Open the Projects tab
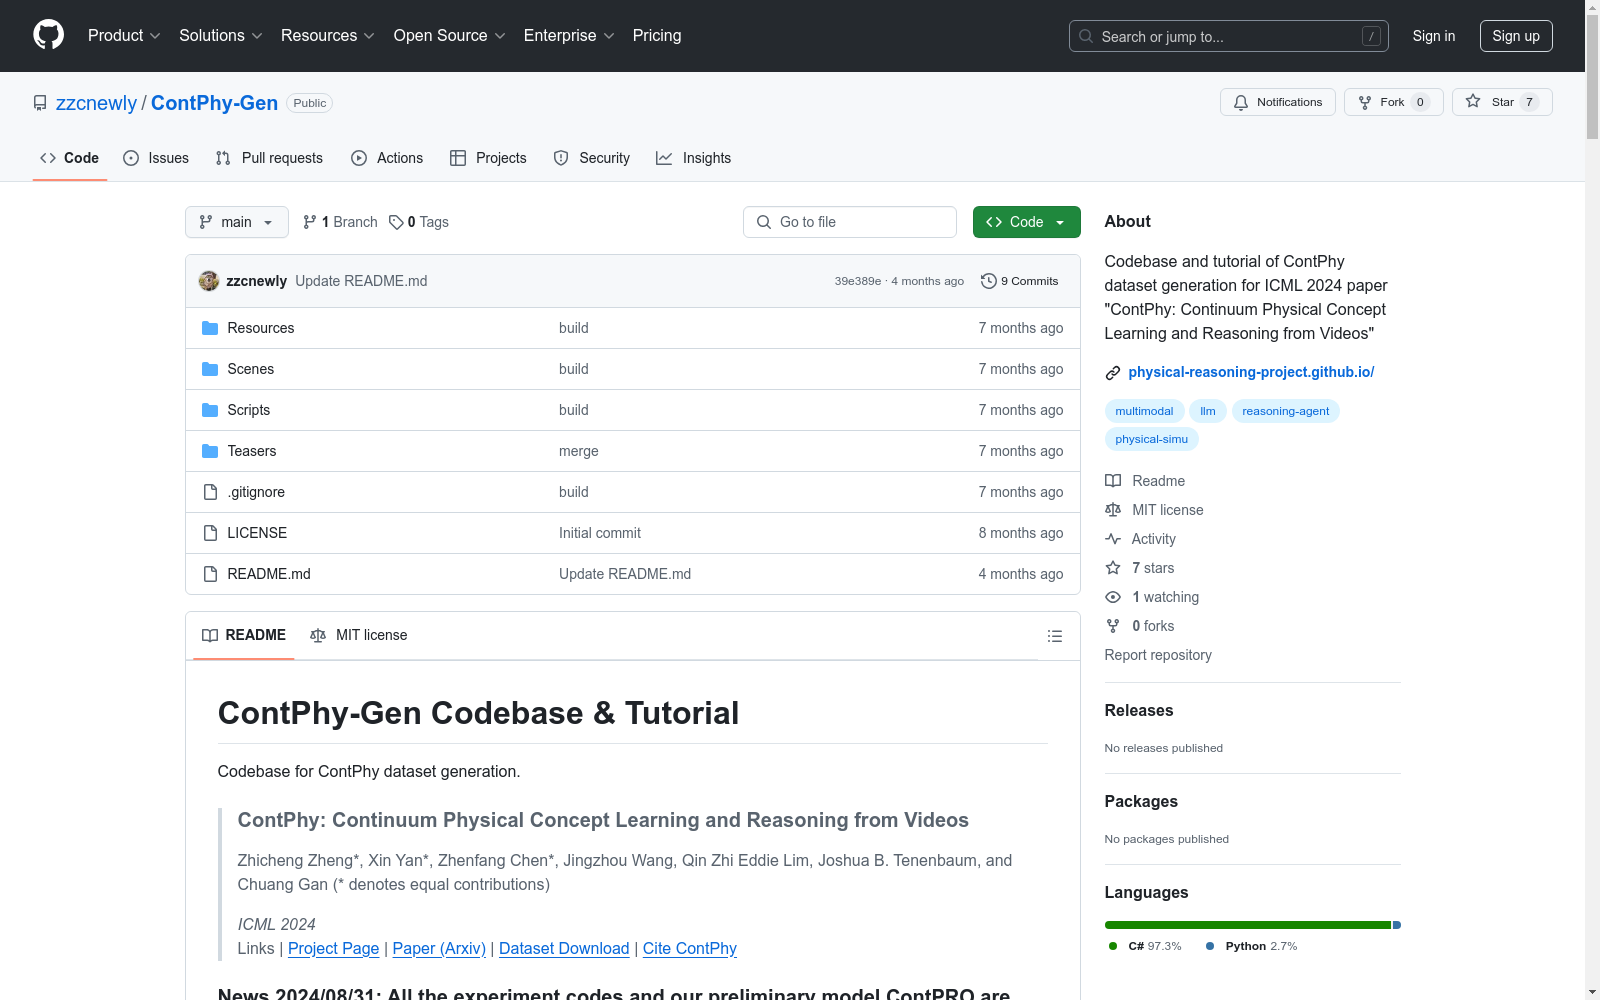This screenshot has width=1600, height=1000. pyautogui.click(x=488, y=158)
